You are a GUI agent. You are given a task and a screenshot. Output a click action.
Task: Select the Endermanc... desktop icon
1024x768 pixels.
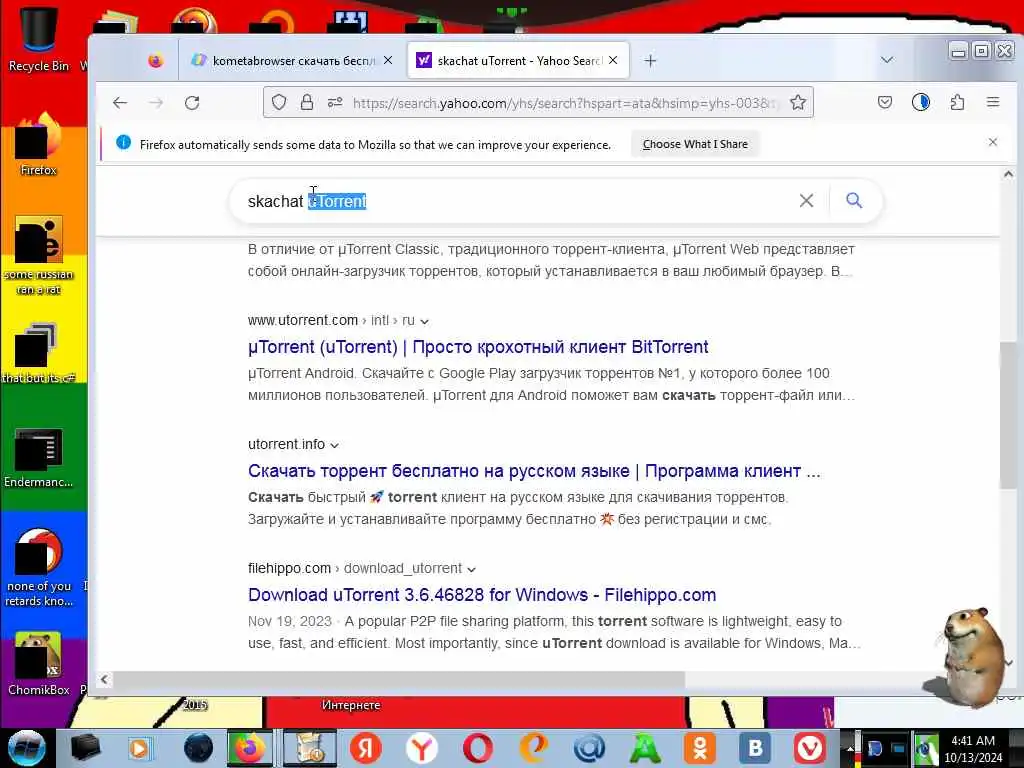[x=39, y=458]
